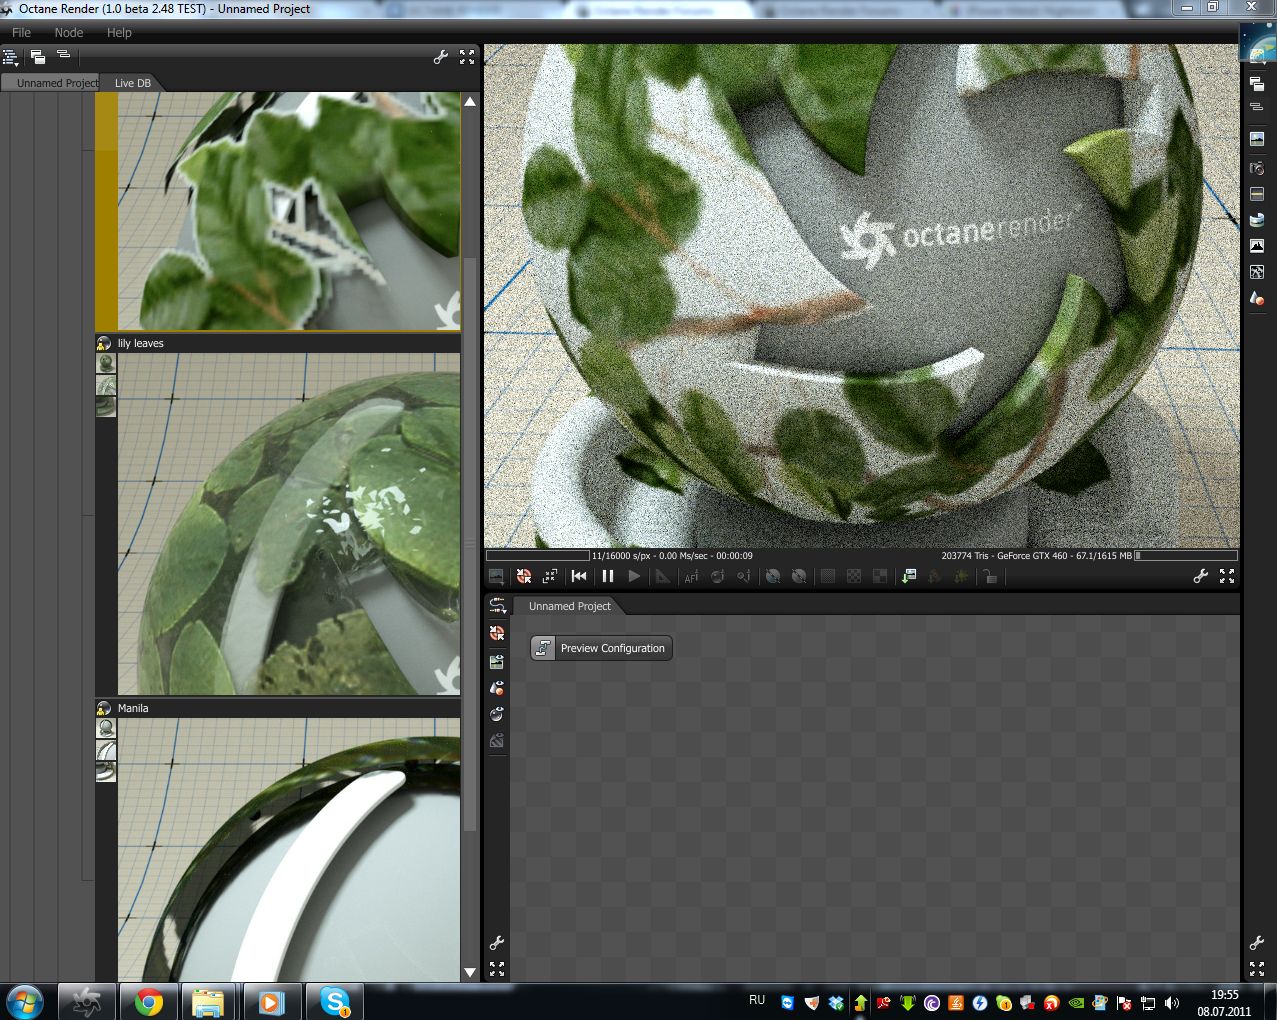This screenshot has width=1277, height=1020.
Task: Open the outliner list dropdown icon at top left
Action: point(11,57)
